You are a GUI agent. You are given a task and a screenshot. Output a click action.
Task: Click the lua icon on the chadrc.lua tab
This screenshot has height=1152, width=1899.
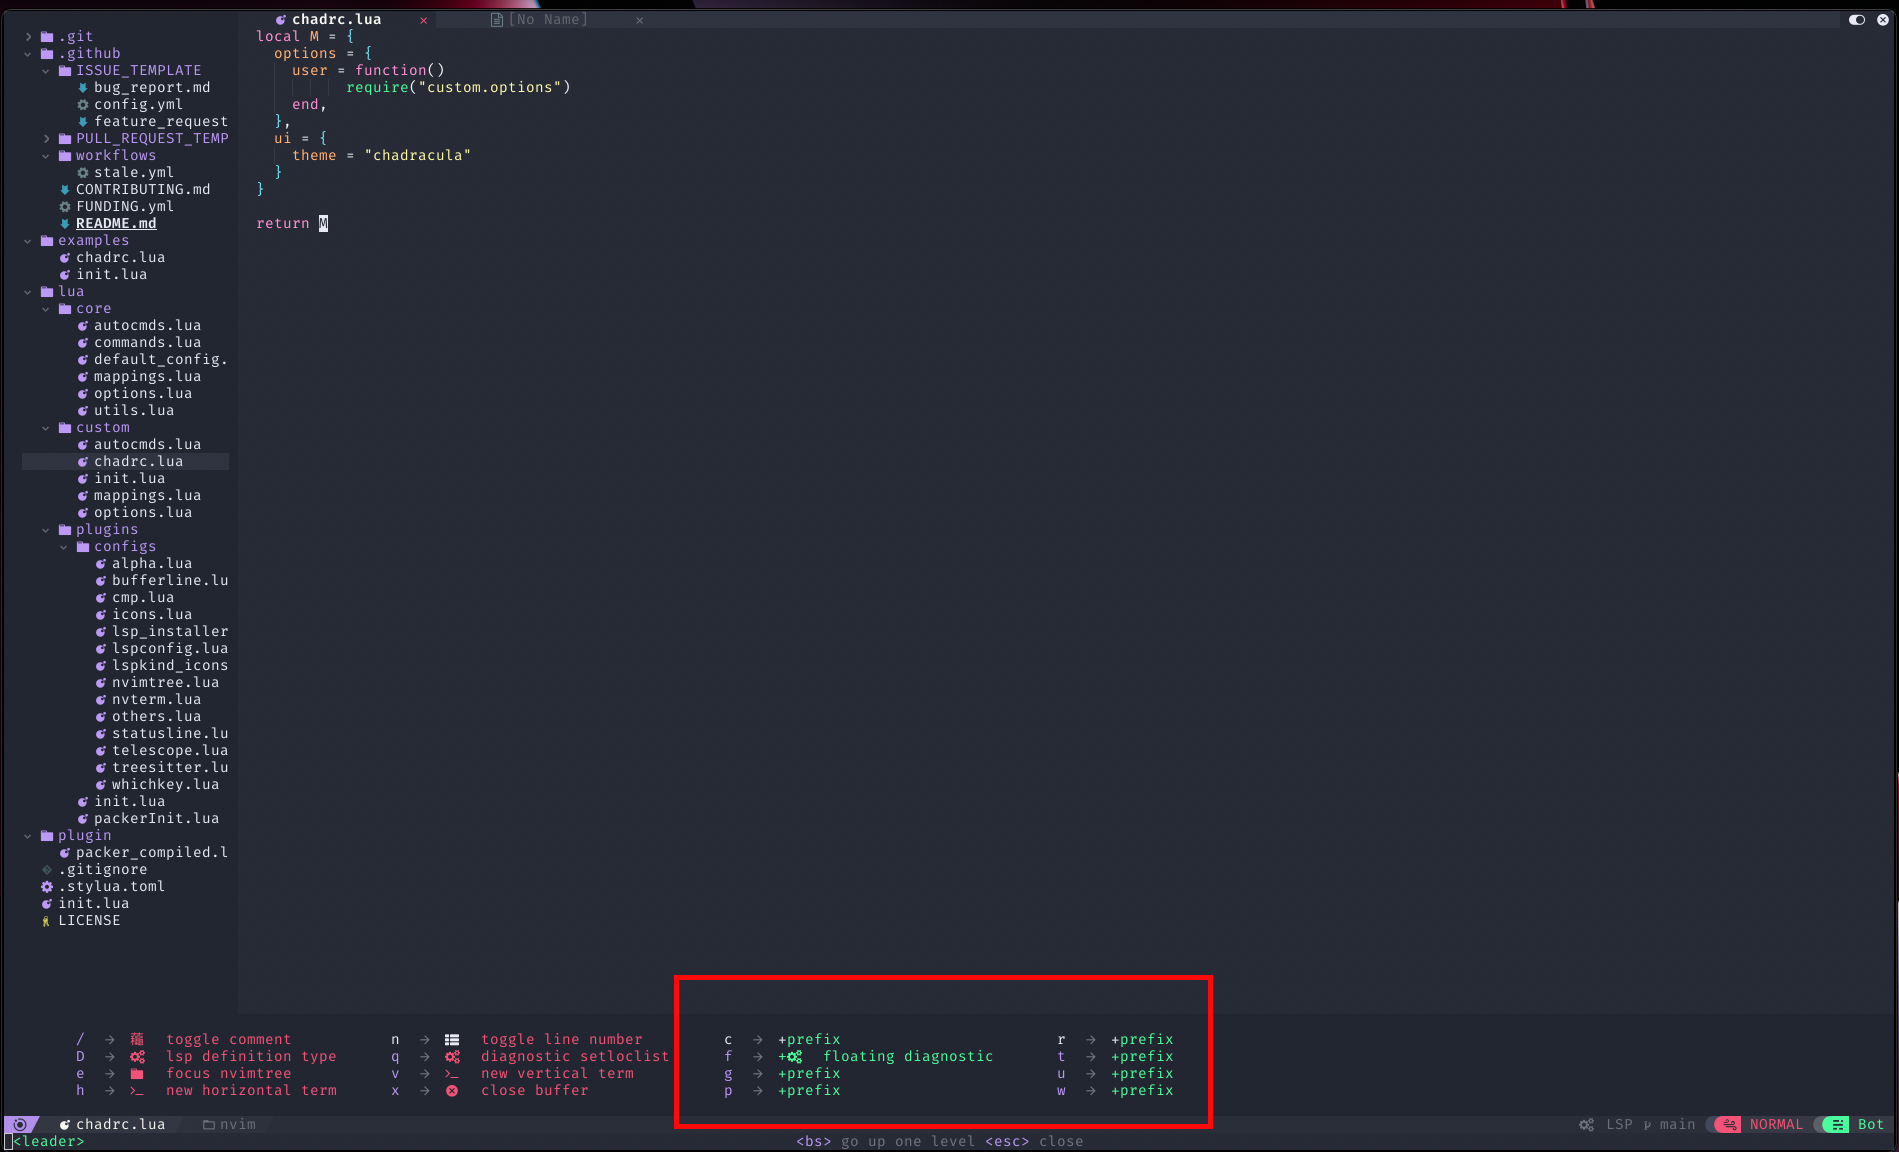point(283,19)
